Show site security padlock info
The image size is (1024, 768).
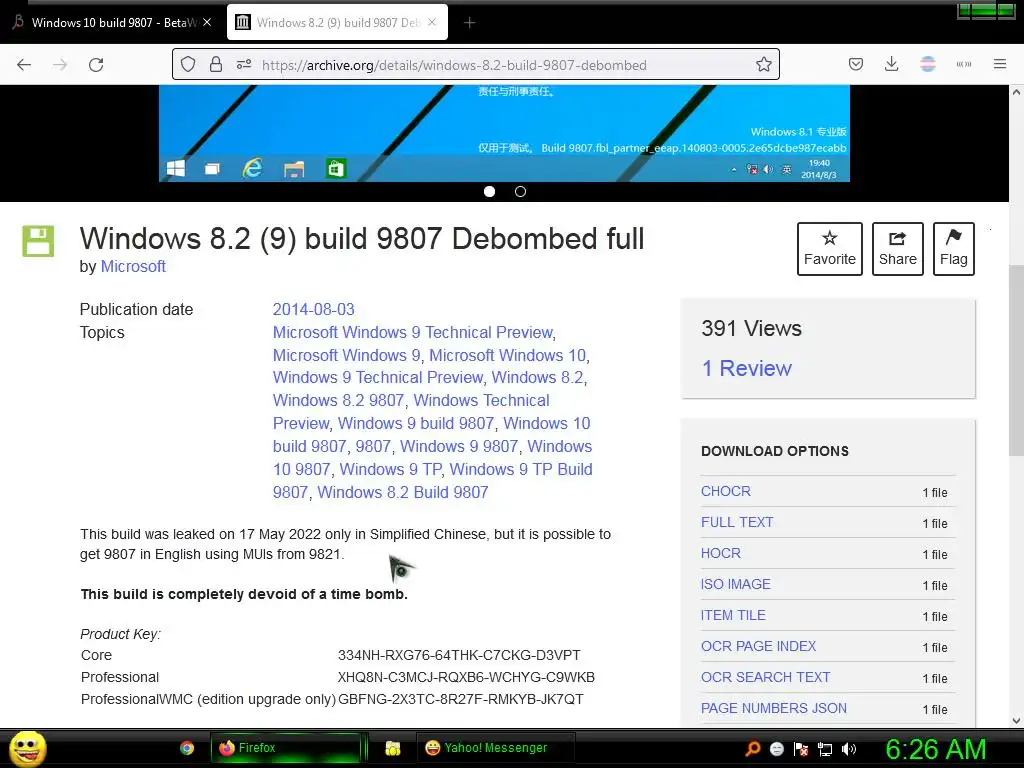(216, 65)
